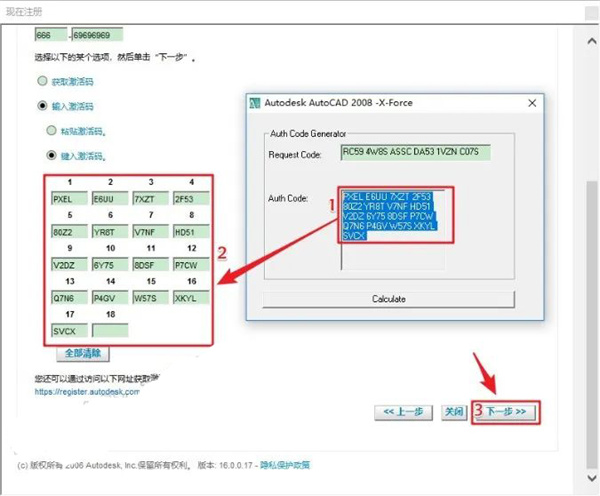Click the empty activation field 18
Viewport: 600px width, 496px height.
coord(110,331)
